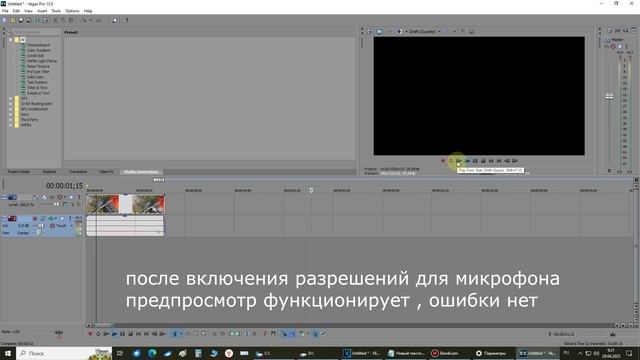Expand the GPU Accelerated folder
The image size is (640, 360).
pos(11,109)
